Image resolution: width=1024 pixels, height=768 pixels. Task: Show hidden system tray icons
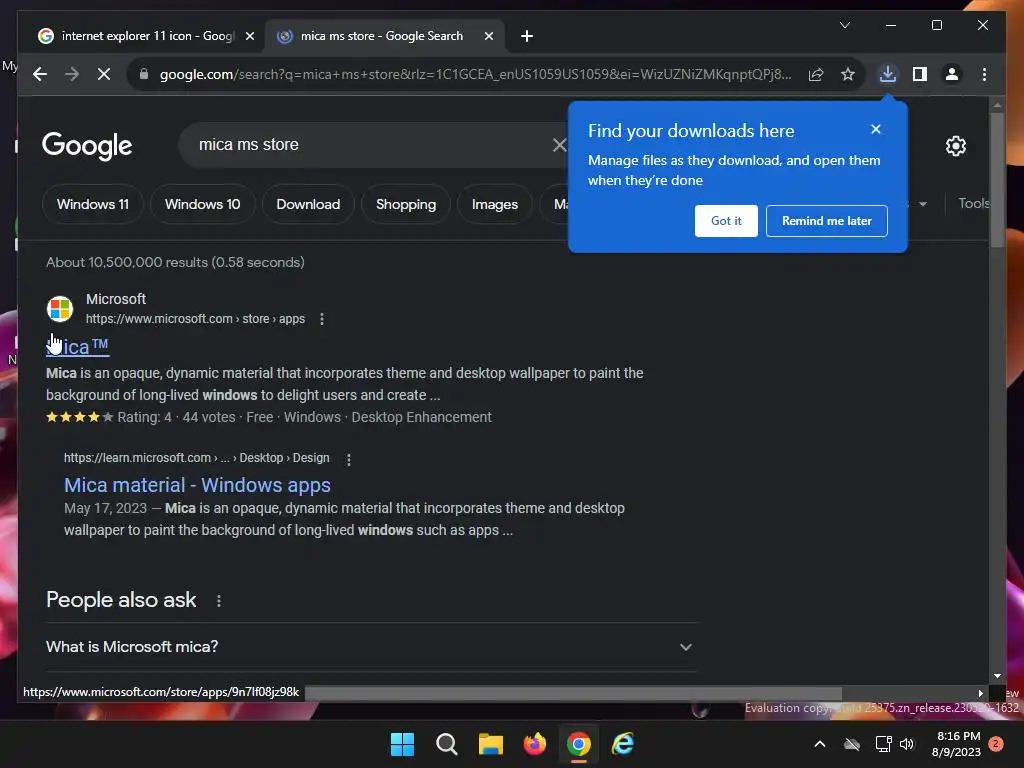pyautogui.click(x=820, y=744)
